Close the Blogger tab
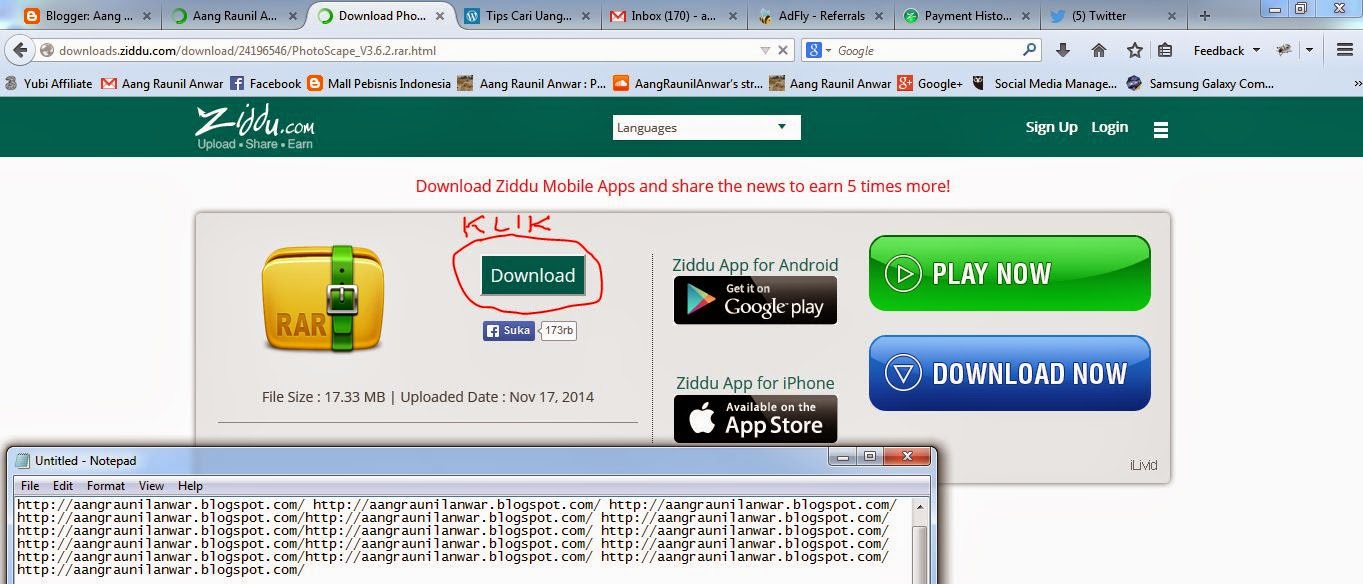Viewport: 1363px width, 584px height. click(145, 16)
